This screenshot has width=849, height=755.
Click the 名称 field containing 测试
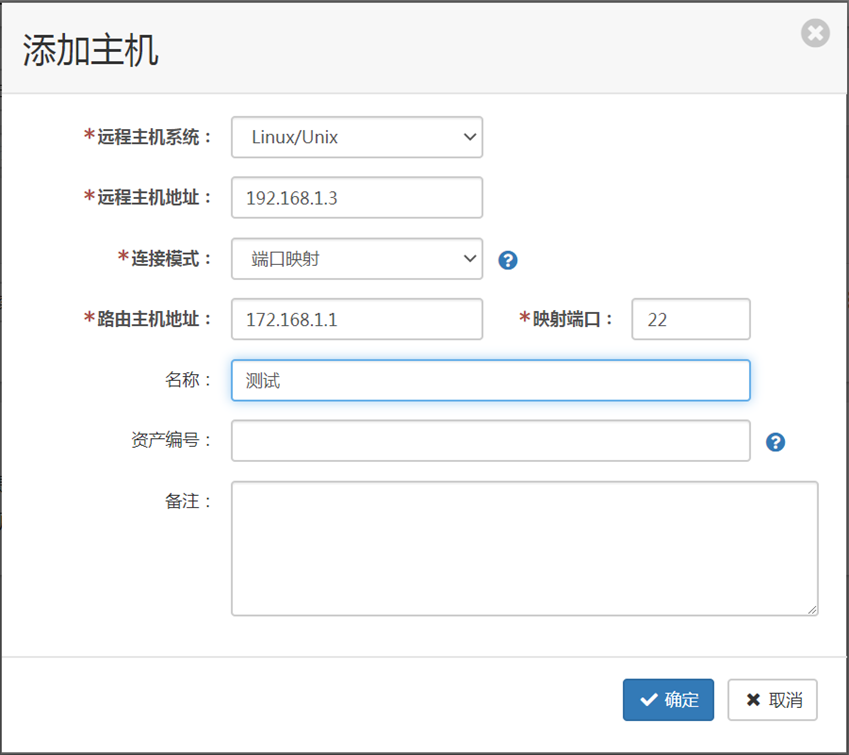(491, 380)
